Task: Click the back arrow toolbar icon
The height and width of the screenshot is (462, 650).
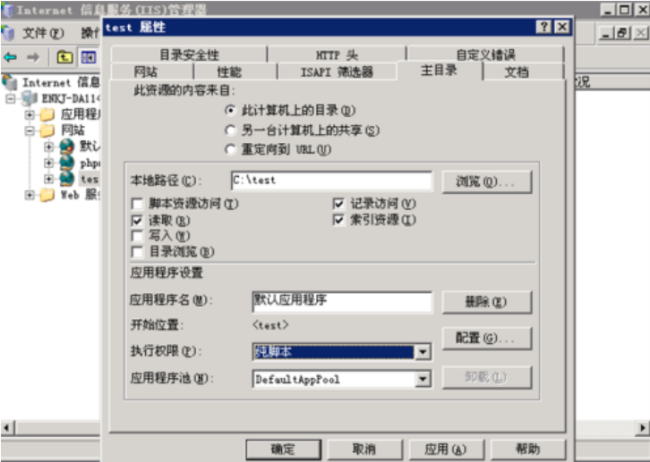Action: (10, 57)
